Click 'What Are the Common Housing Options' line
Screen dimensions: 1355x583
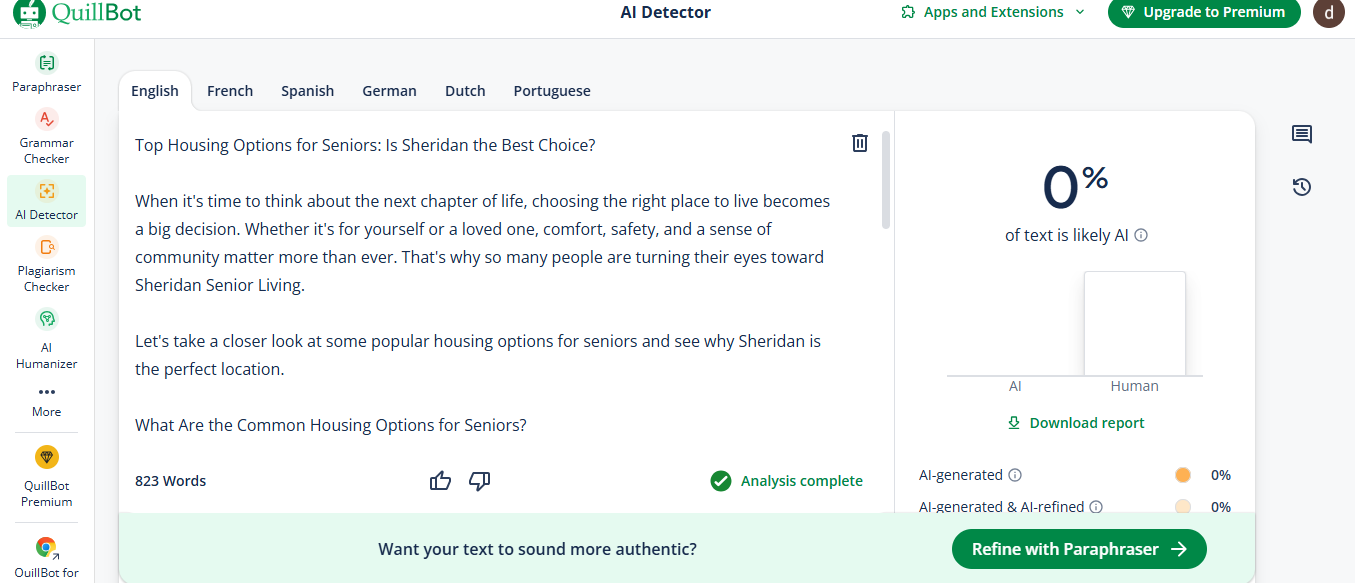coord(331,425)
